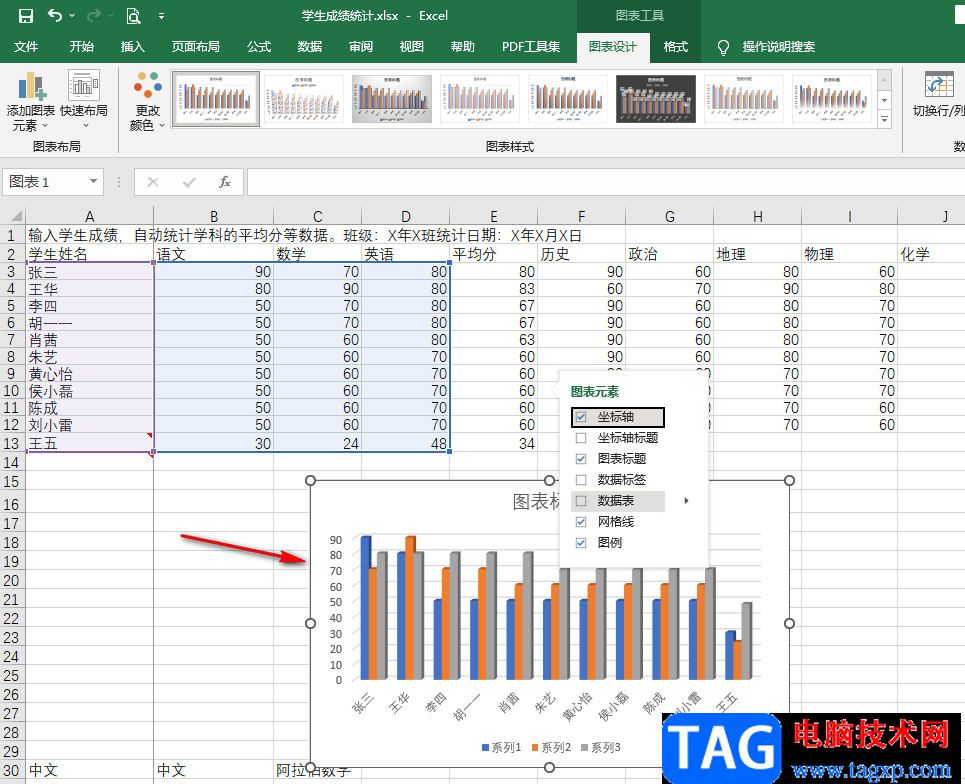The image size is (965, 784).
Task: Enable the 数据表 (Data Table) checkbox
Action: pyautogui.click(x=580, y=500)
